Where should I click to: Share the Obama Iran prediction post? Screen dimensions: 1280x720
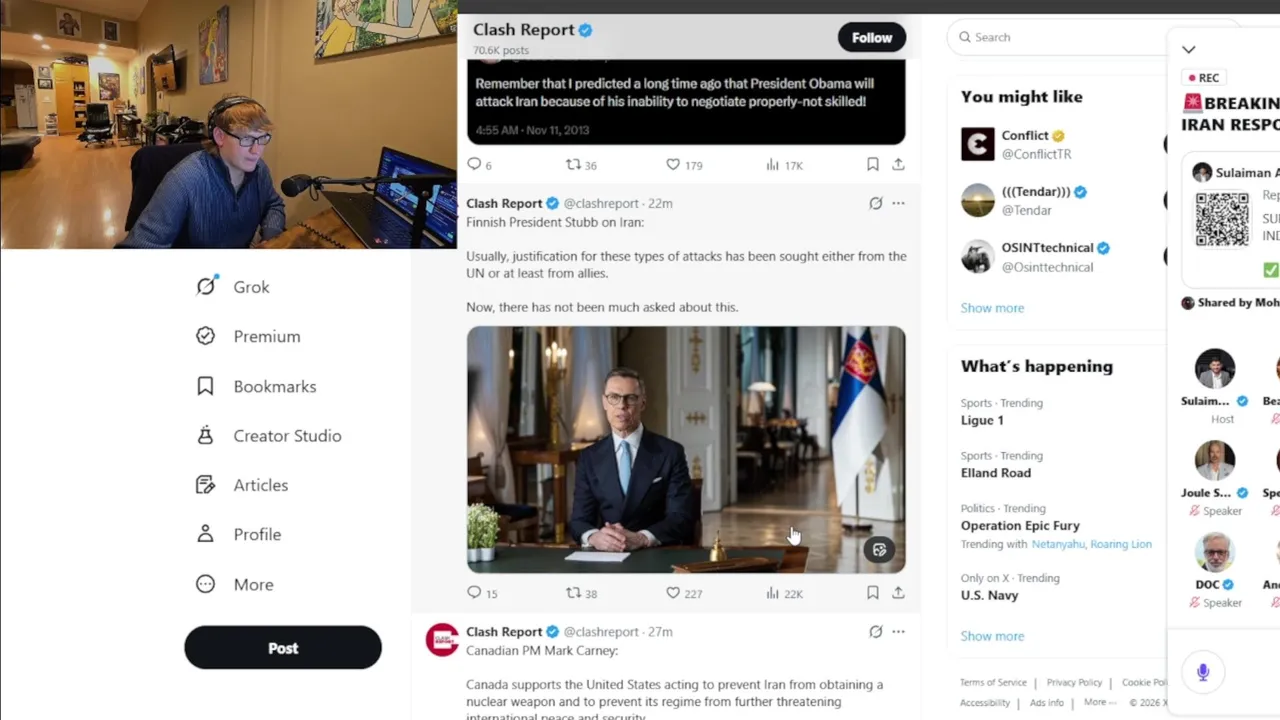point(898,164)
